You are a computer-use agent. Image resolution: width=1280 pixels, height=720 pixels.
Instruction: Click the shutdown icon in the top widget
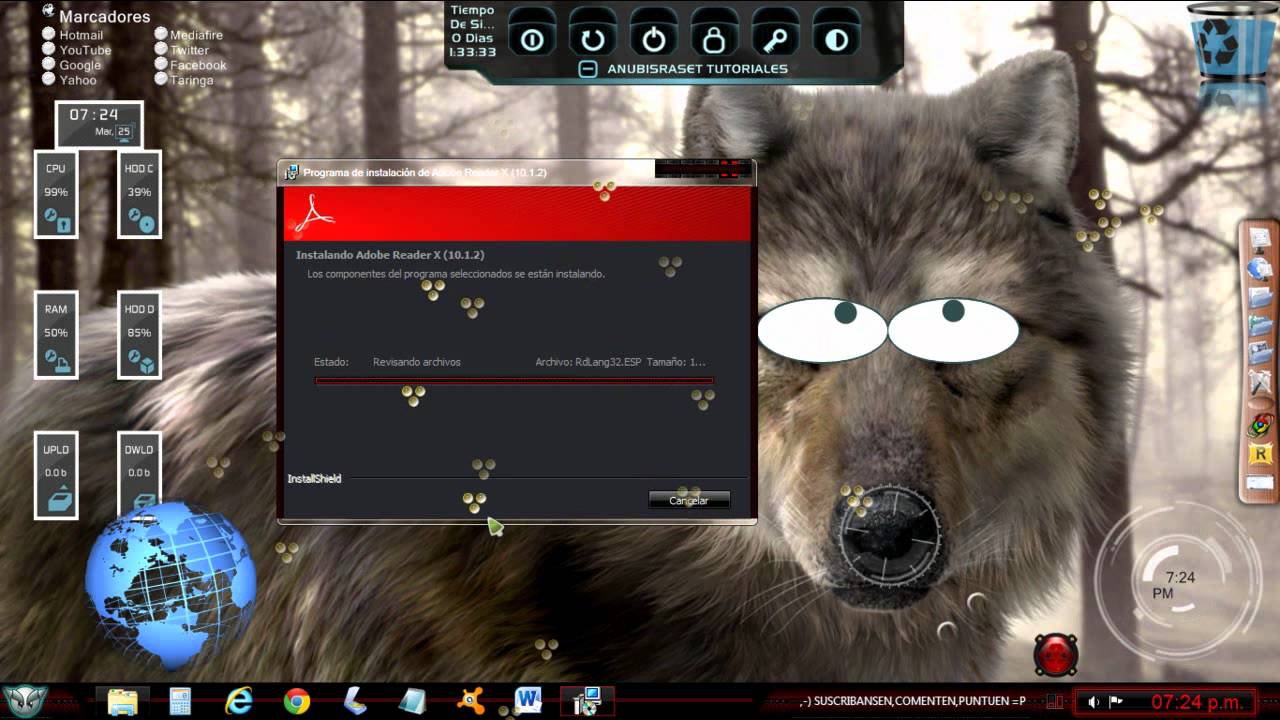coord(532,39)
